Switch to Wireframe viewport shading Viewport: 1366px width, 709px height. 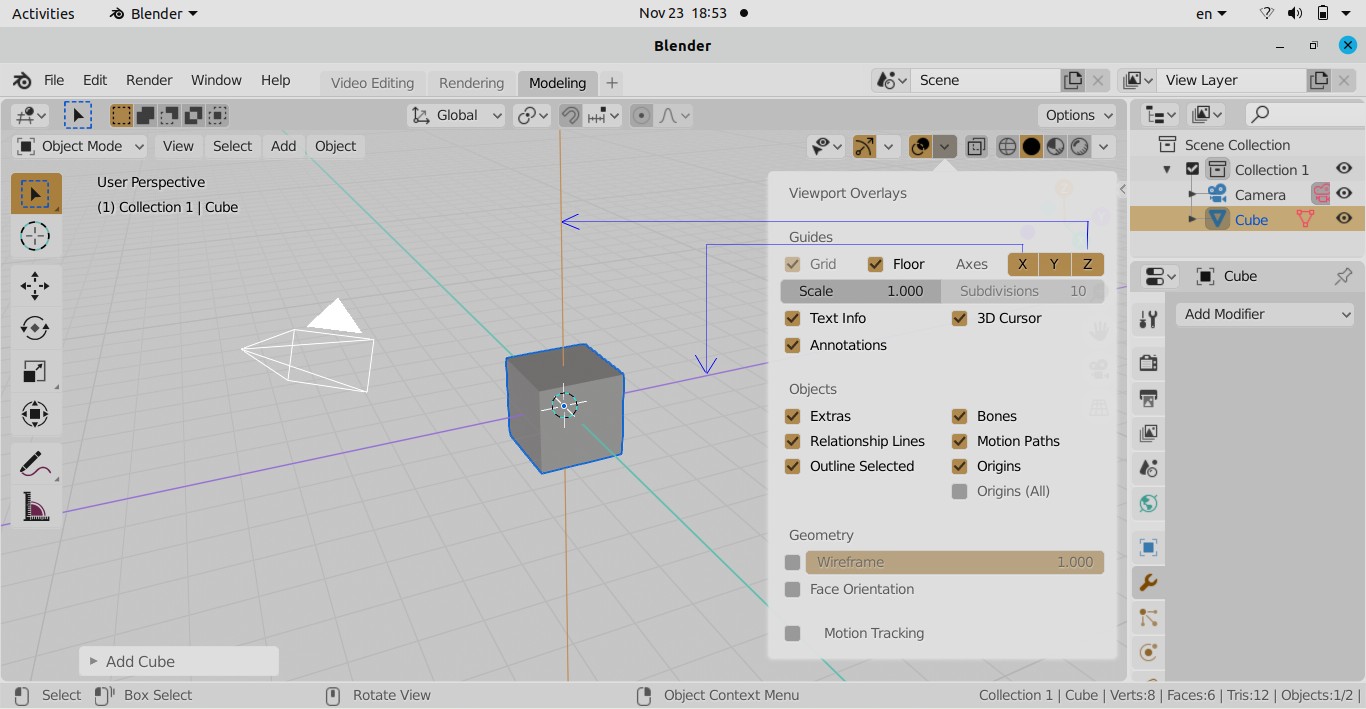(1008, 147)
